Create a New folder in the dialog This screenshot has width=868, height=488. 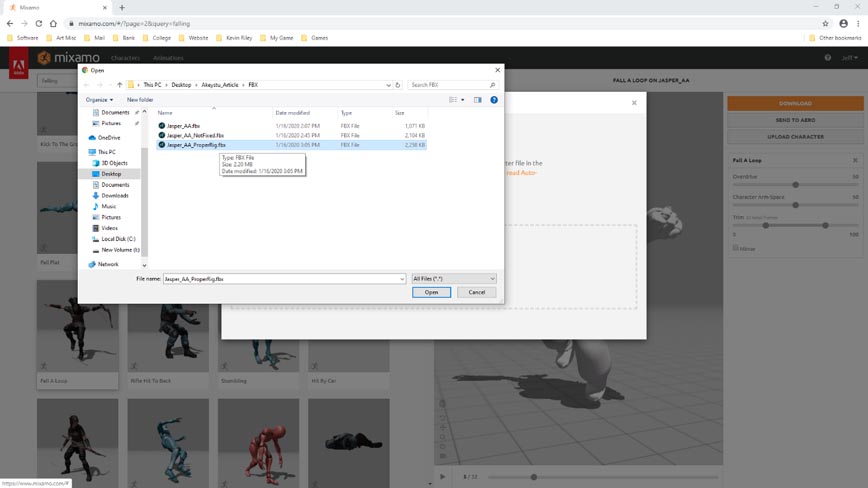point(140,100)
